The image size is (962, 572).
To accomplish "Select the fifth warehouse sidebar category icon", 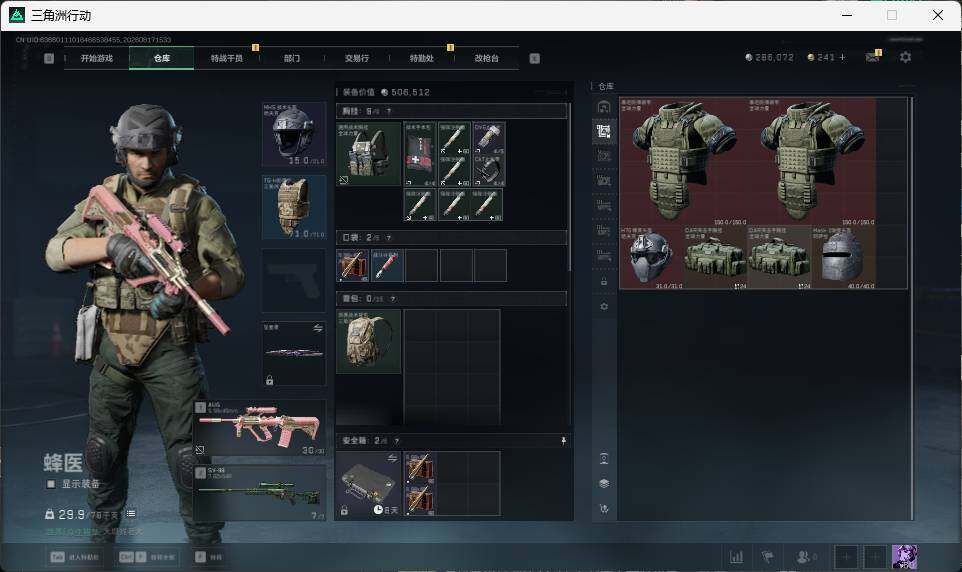I will point(604,205).
